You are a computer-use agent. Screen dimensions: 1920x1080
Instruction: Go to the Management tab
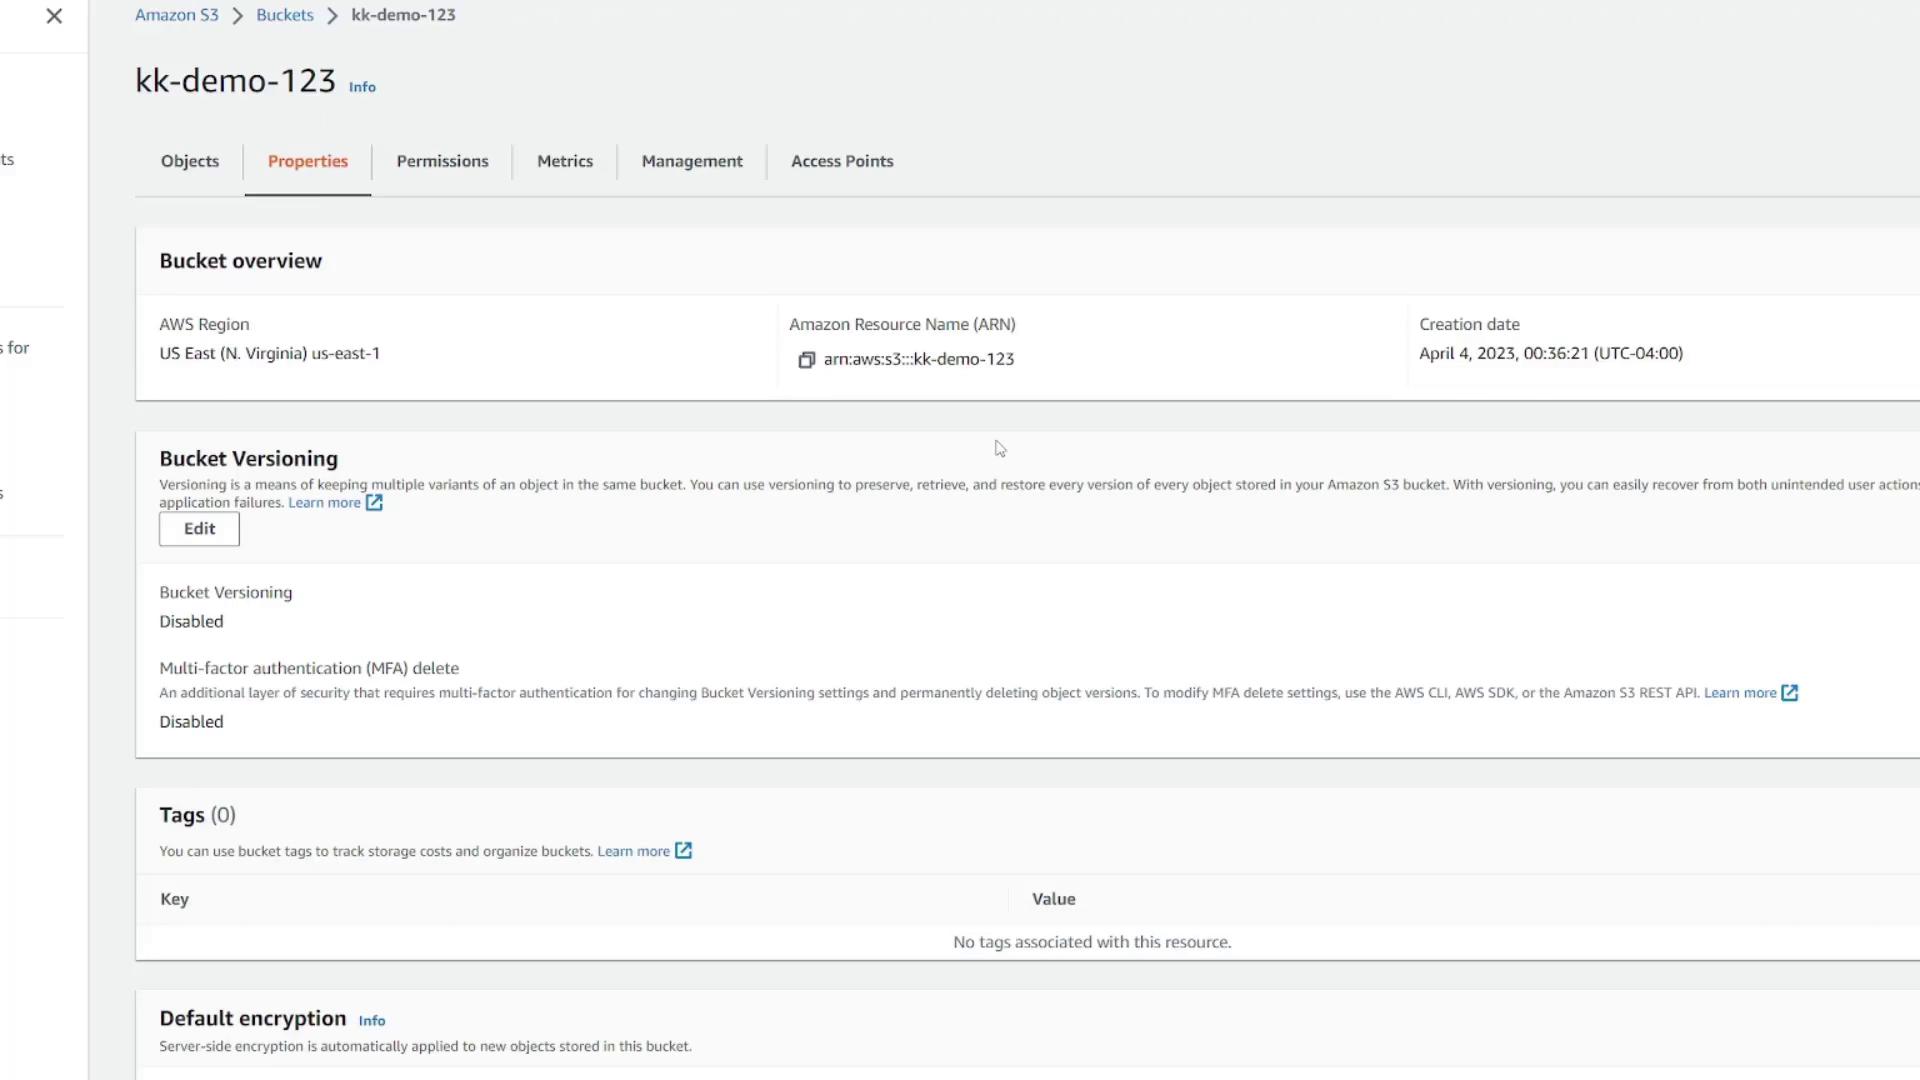692,161
